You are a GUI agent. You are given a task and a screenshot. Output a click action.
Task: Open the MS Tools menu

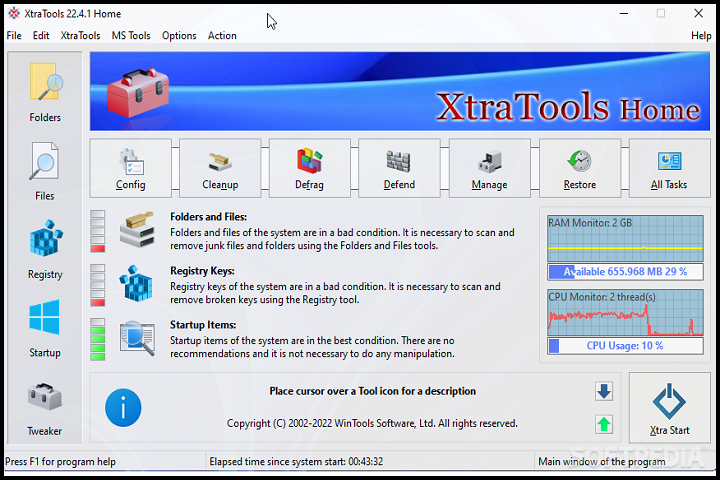tap(131, 36)
